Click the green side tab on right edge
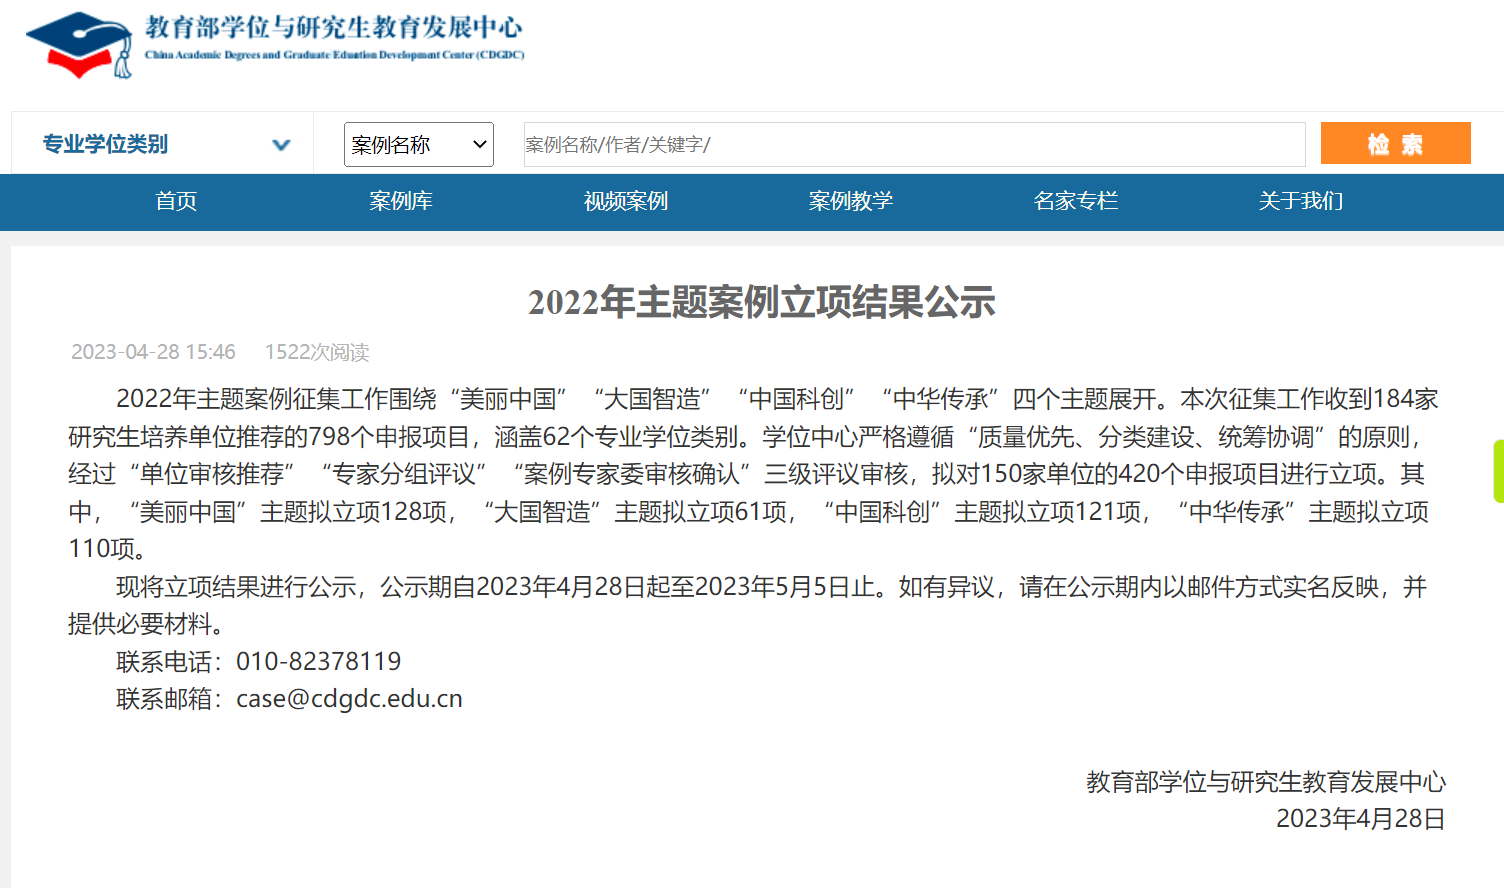The width and height of the screenshot is (1504, 888). point(1498,470)
